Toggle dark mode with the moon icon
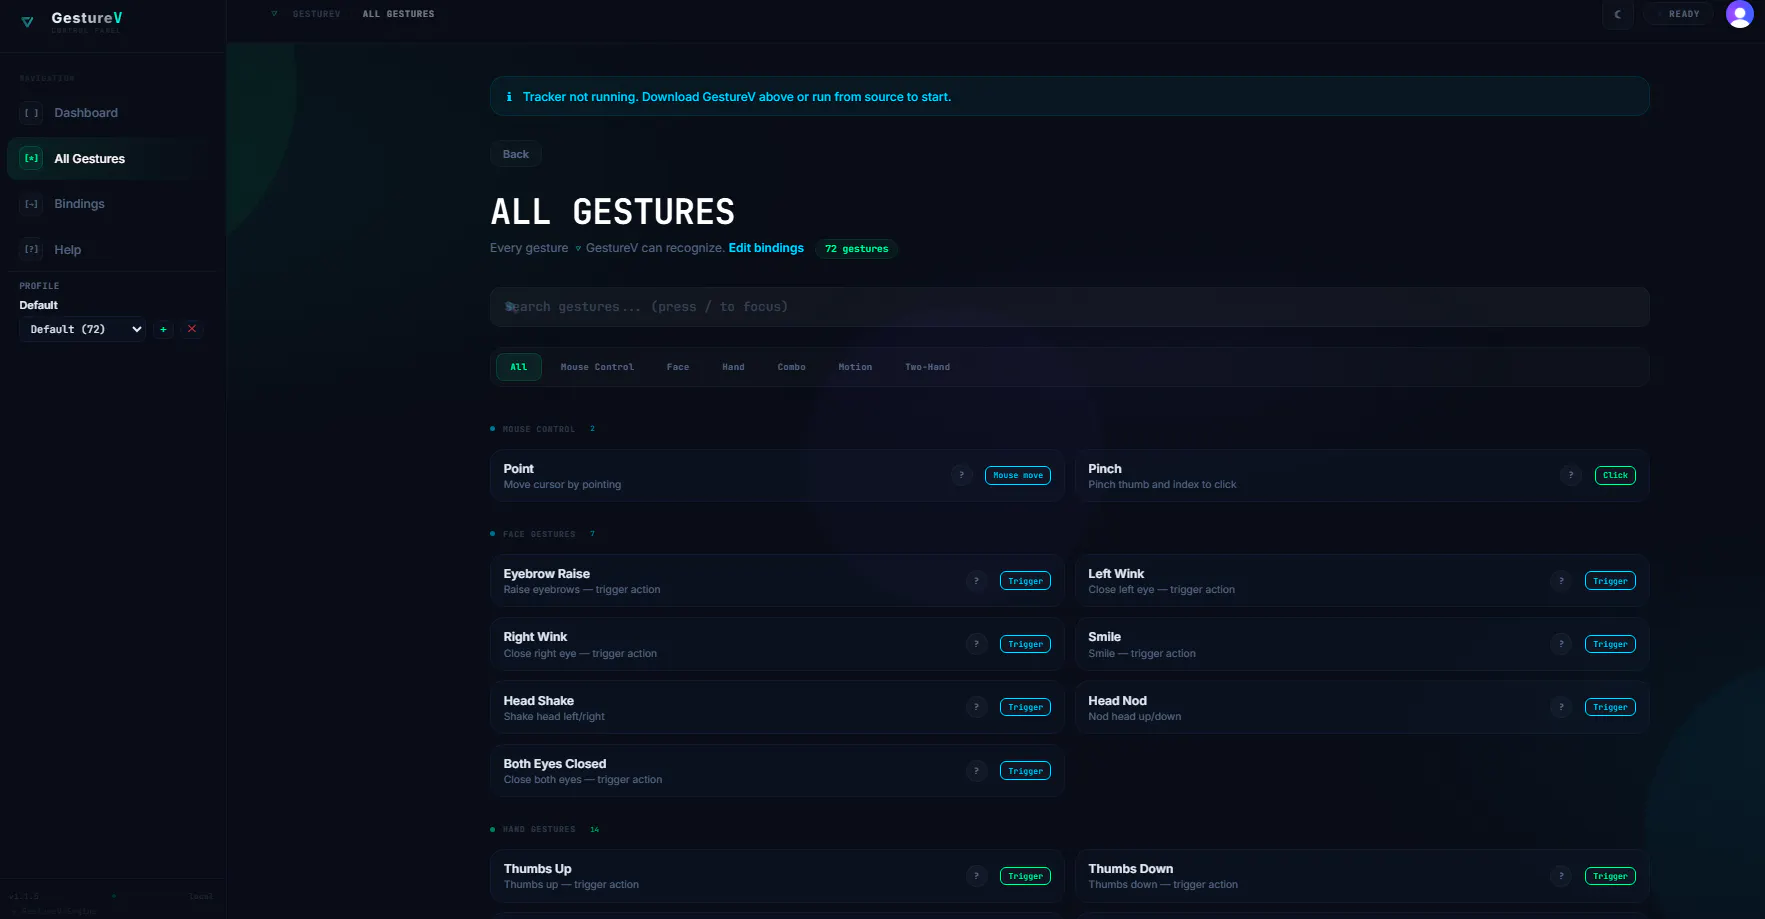The image size is (1765, 919). pyautogui.click(x=1618, y=14)
